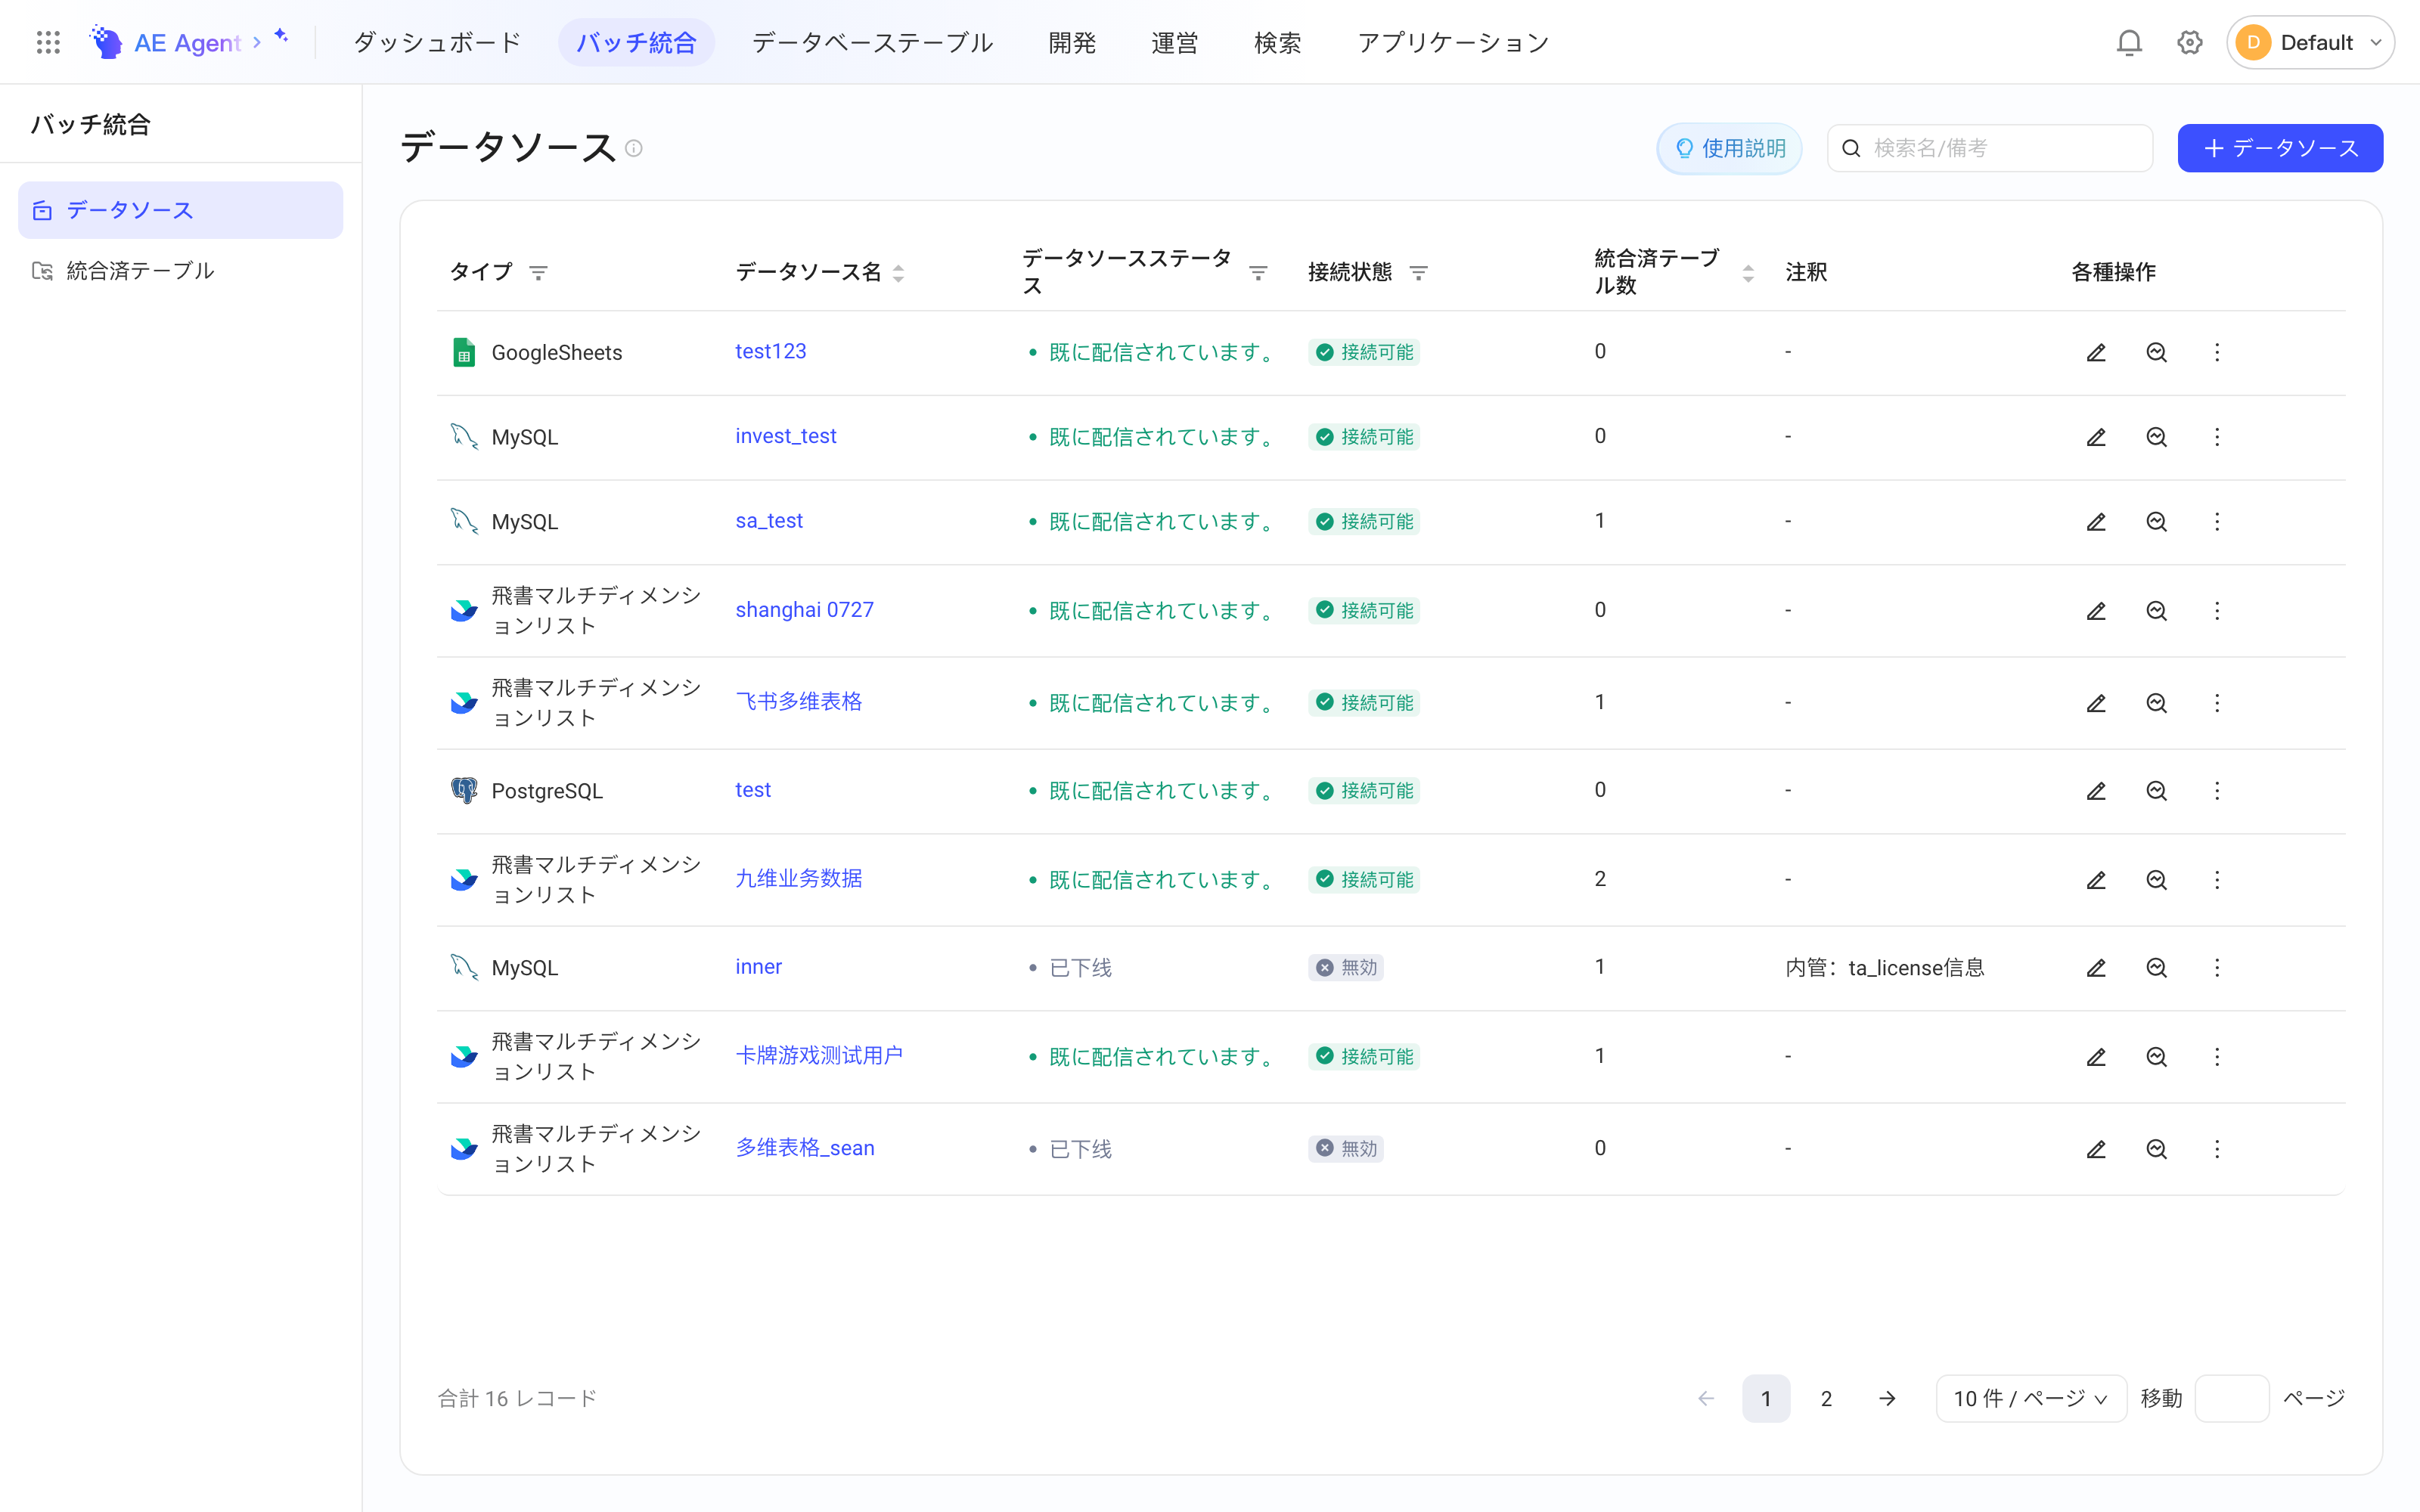Inspect invest_test with magnifier icon

tap(2156, 437)
